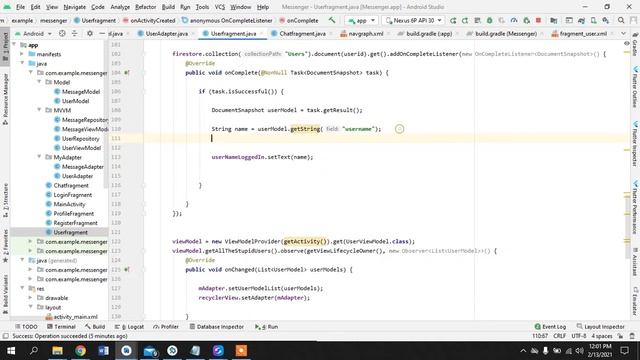Open the VCS menu
The width and height of the screenshot is (640, 360).
[x=220, y=7]
